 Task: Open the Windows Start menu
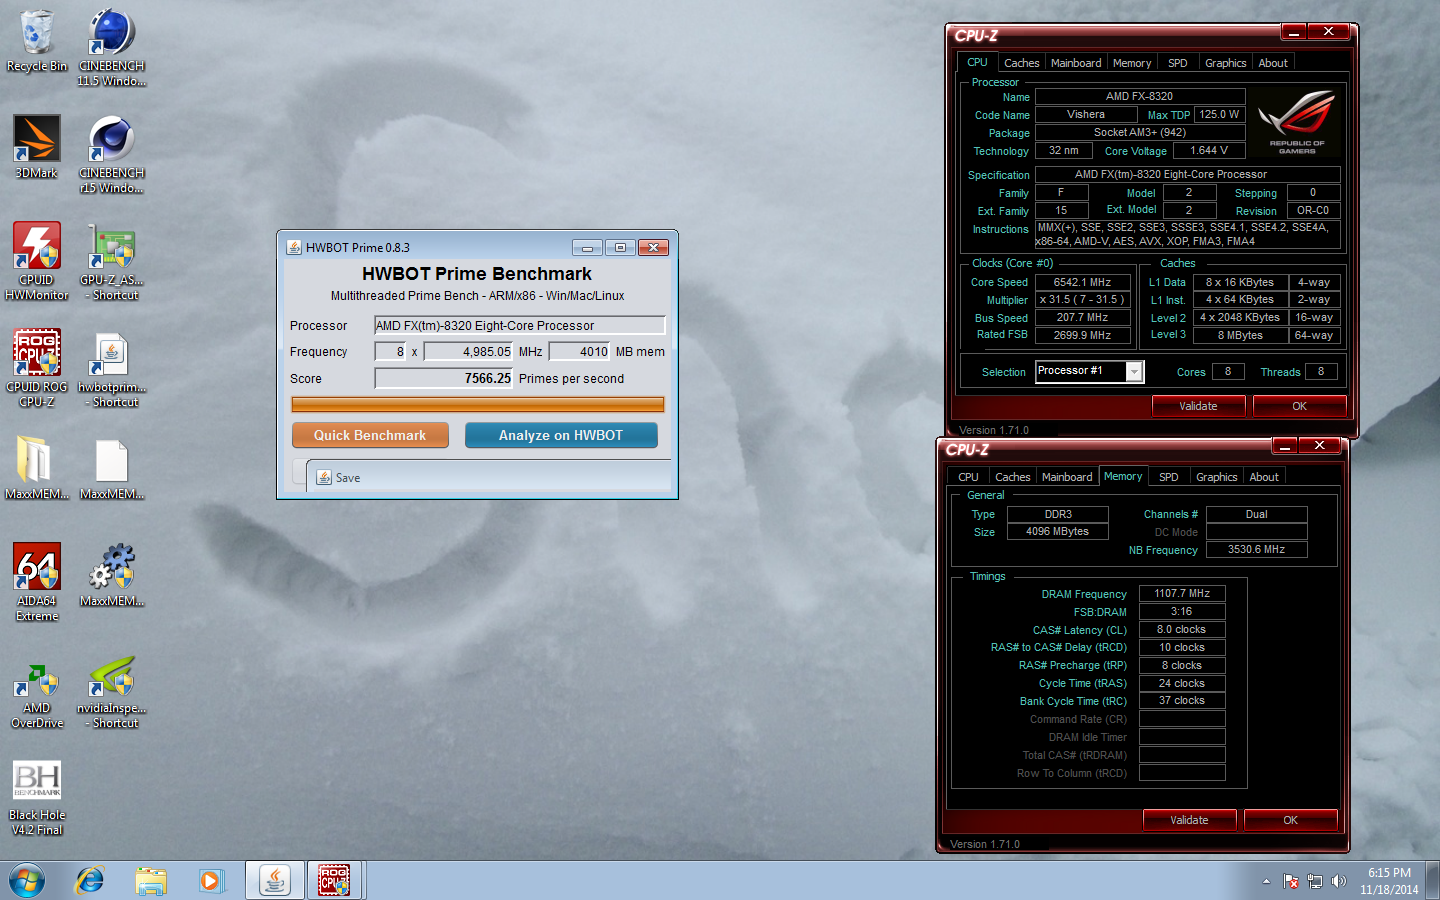point(27,880)
